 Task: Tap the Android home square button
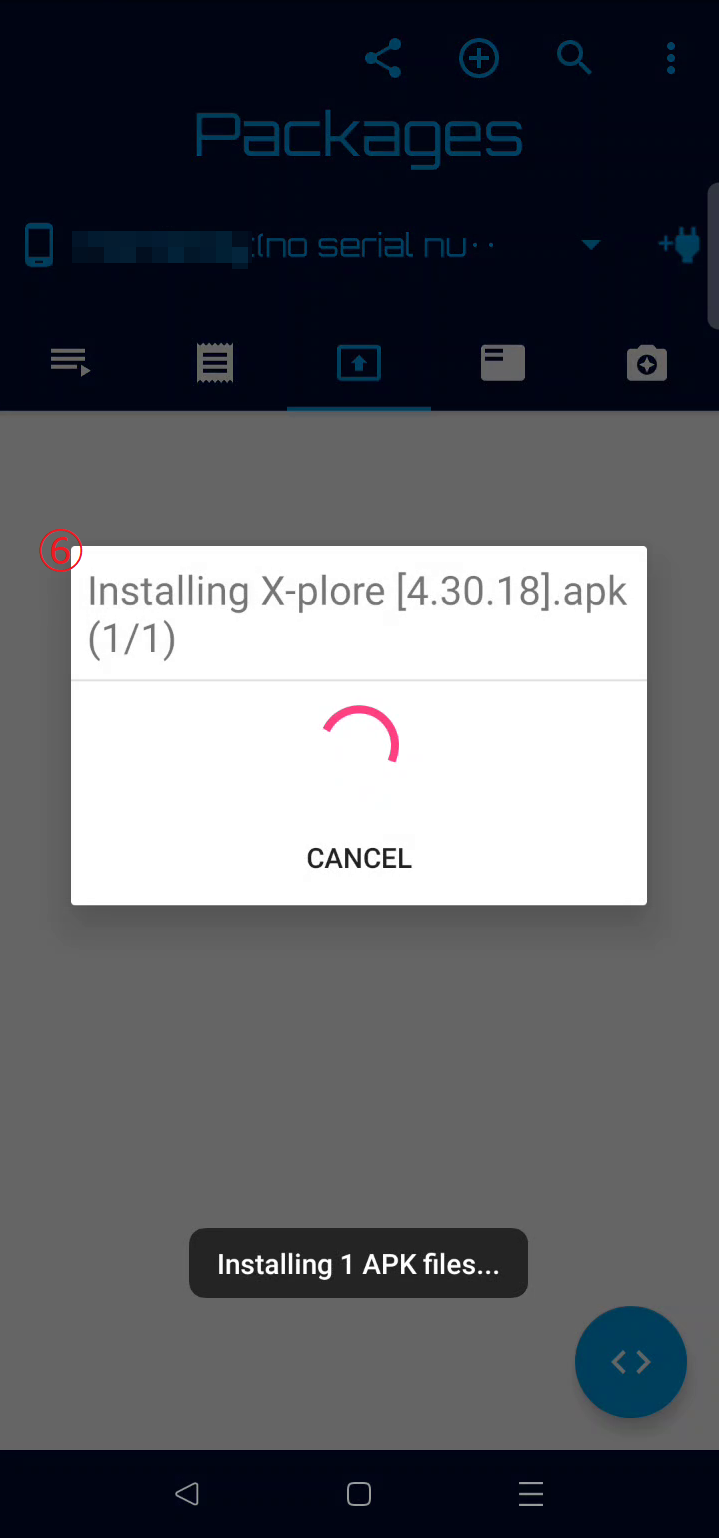click(x=359, y=1494)
